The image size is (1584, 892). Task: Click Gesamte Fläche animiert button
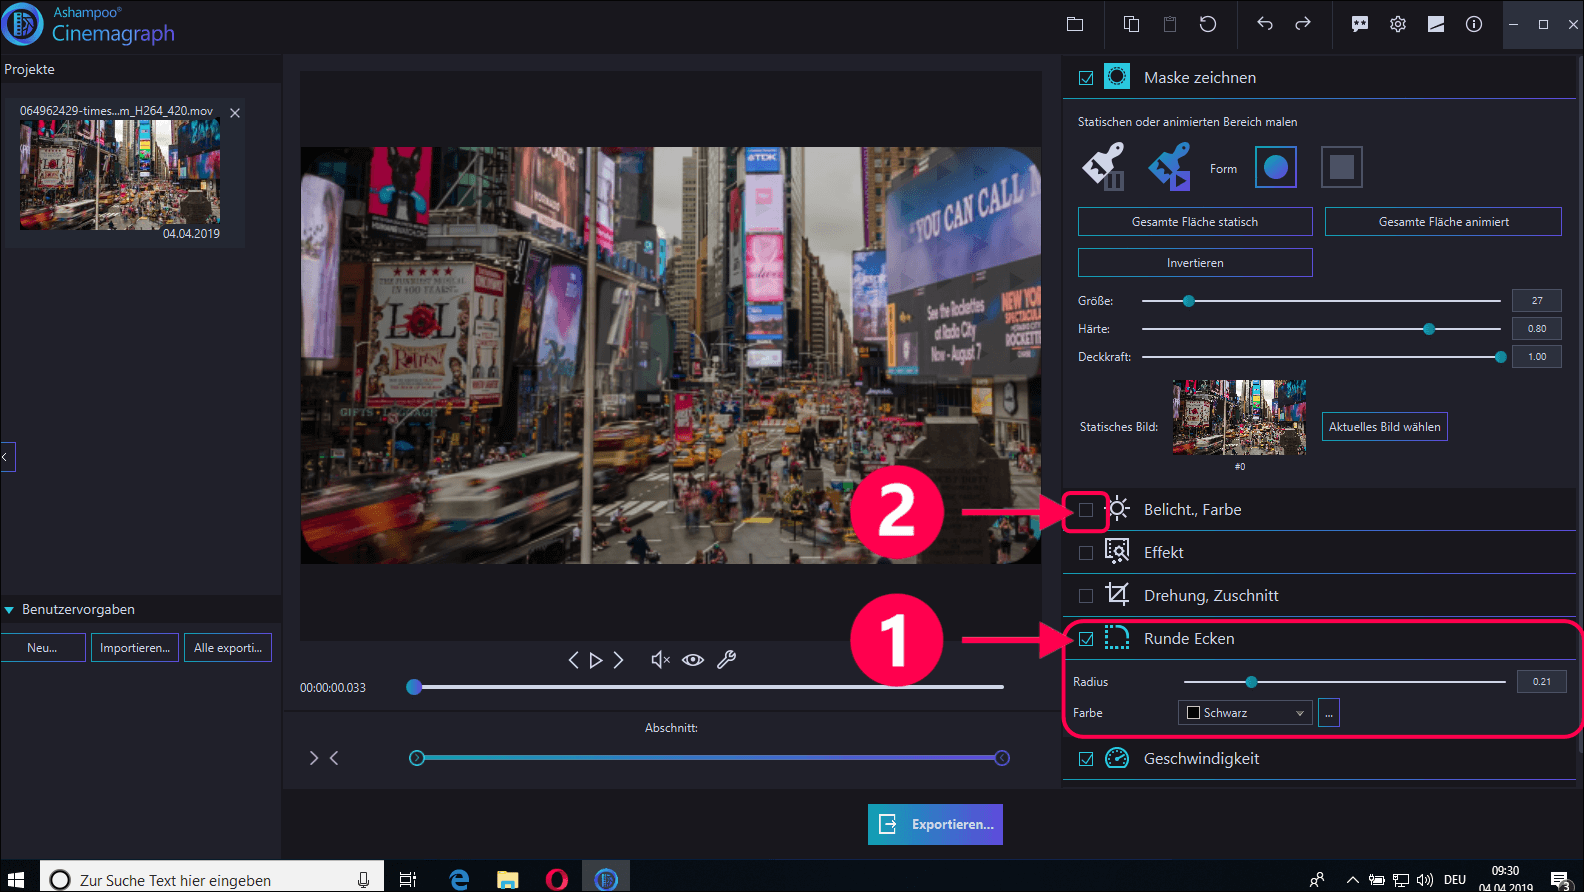pyautogui.click(x=1443, y=222)
